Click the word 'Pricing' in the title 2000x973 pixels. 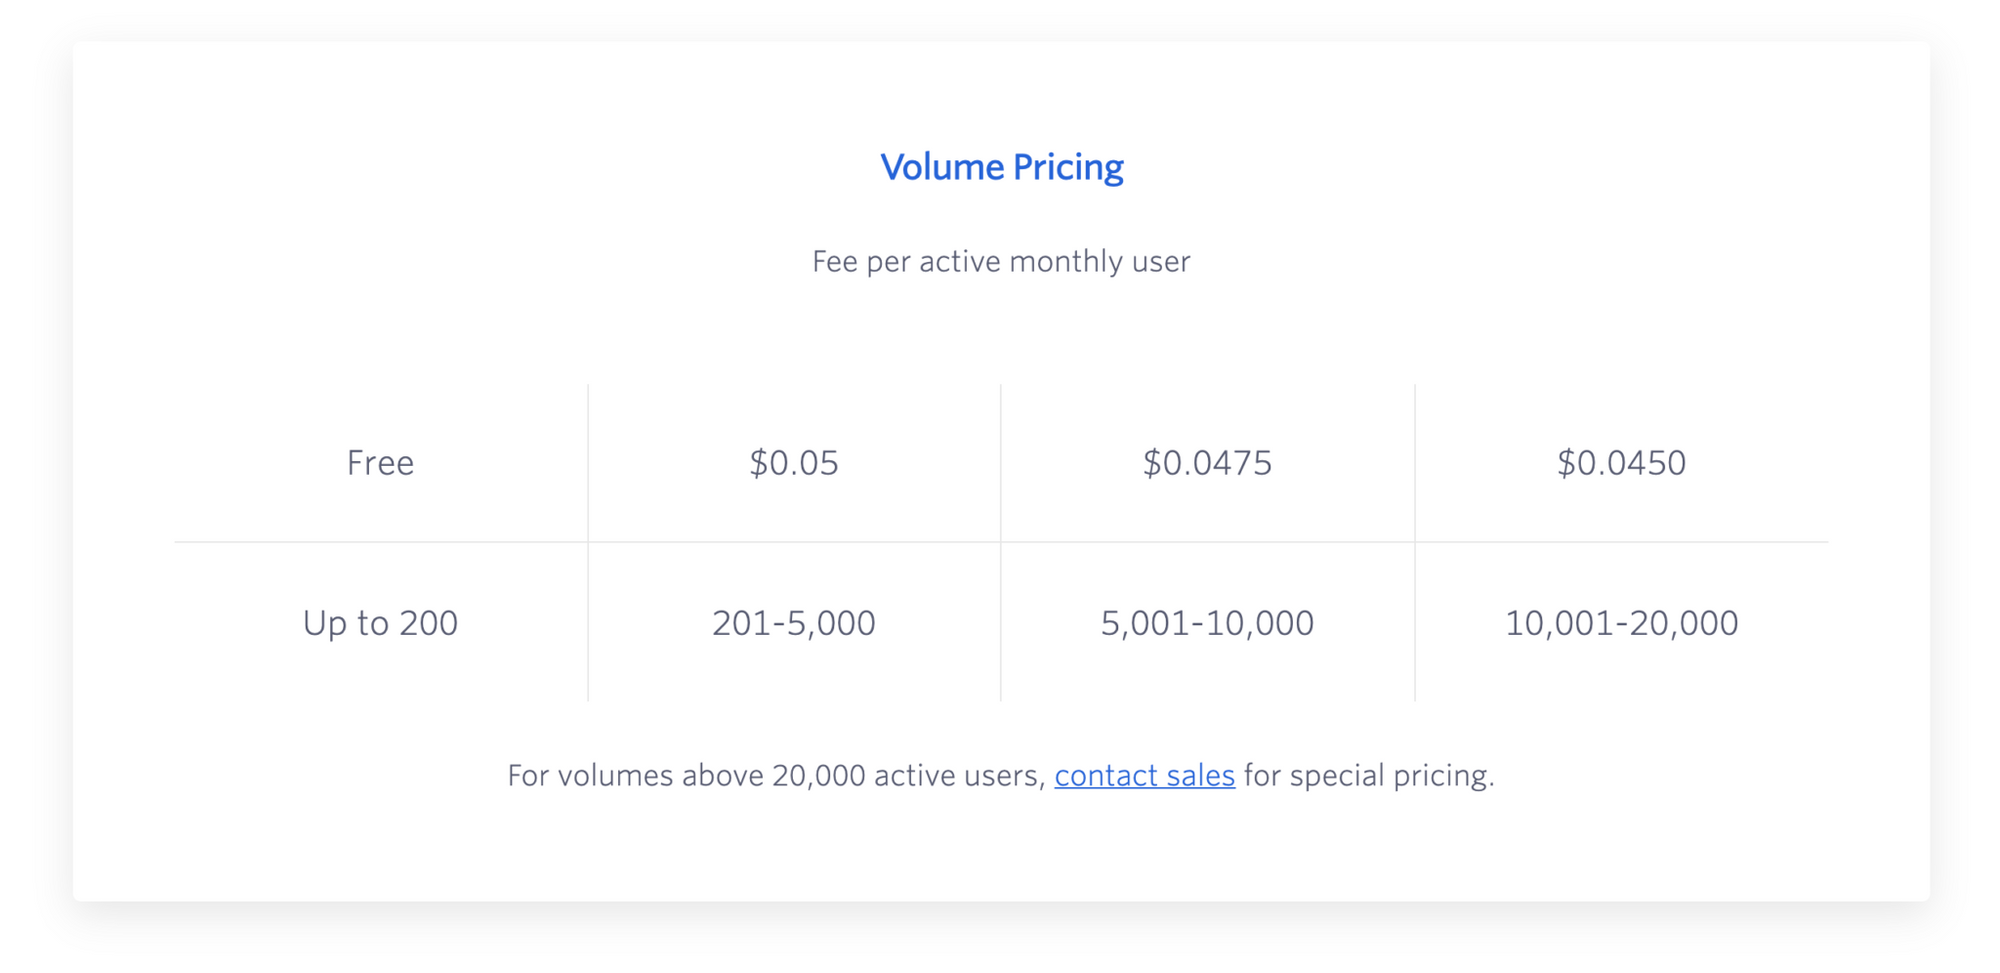click(1068, 167)
